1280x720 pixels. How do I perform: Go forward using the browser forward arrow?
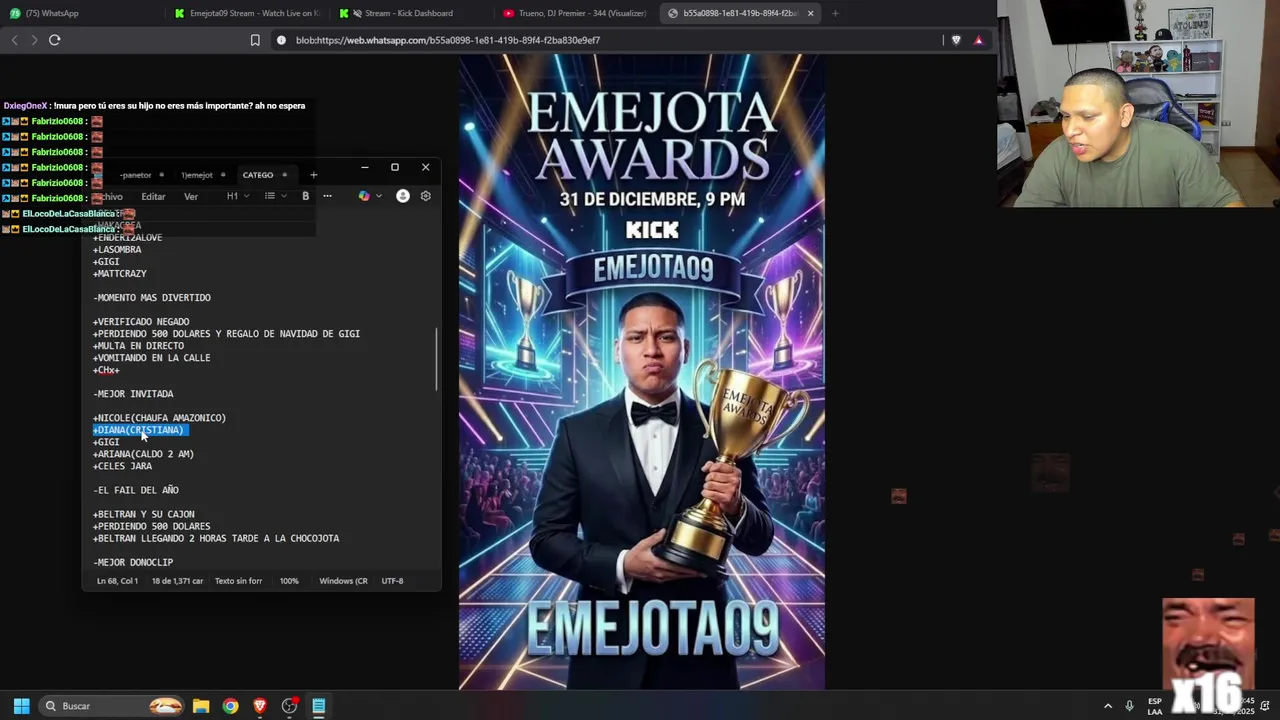click(x=34, y=40)
